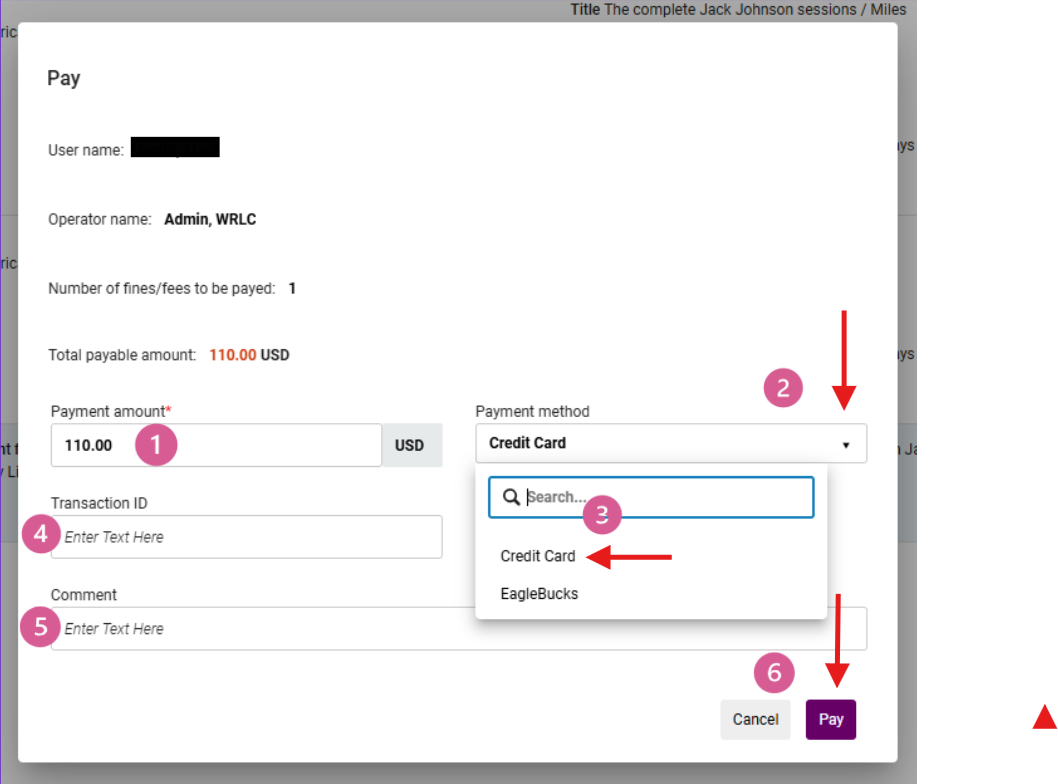This screenshot has height=784, width=1058.
Task: Click into the Transaction ID field
Action: (x=250, y=537)
